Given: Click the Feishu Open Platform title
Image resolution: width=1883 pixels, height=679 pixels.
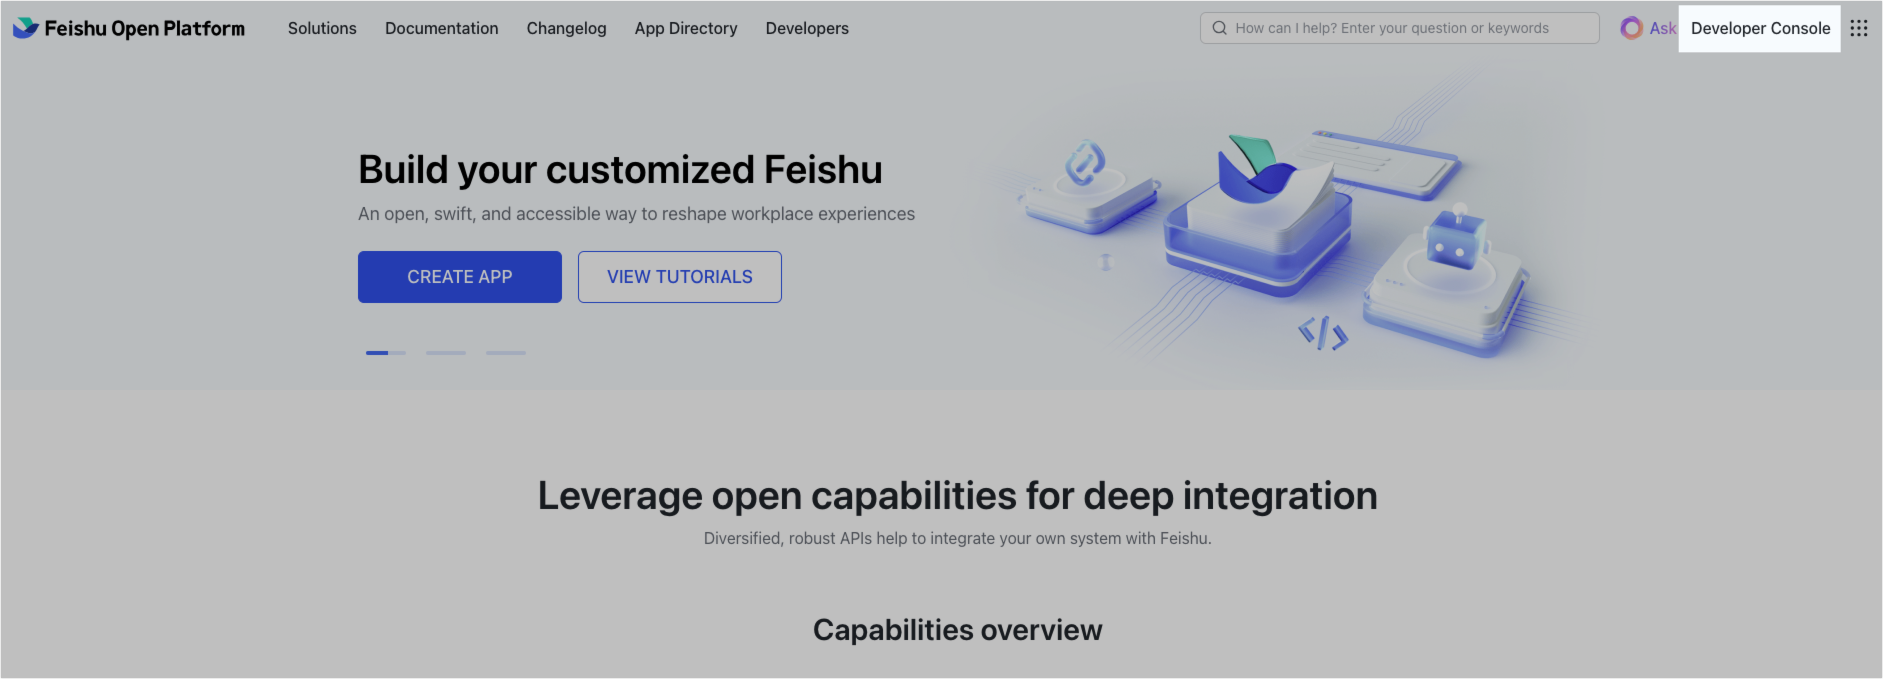Looking at the screenshot, I should pyautogui.click(x=145, y=28).
